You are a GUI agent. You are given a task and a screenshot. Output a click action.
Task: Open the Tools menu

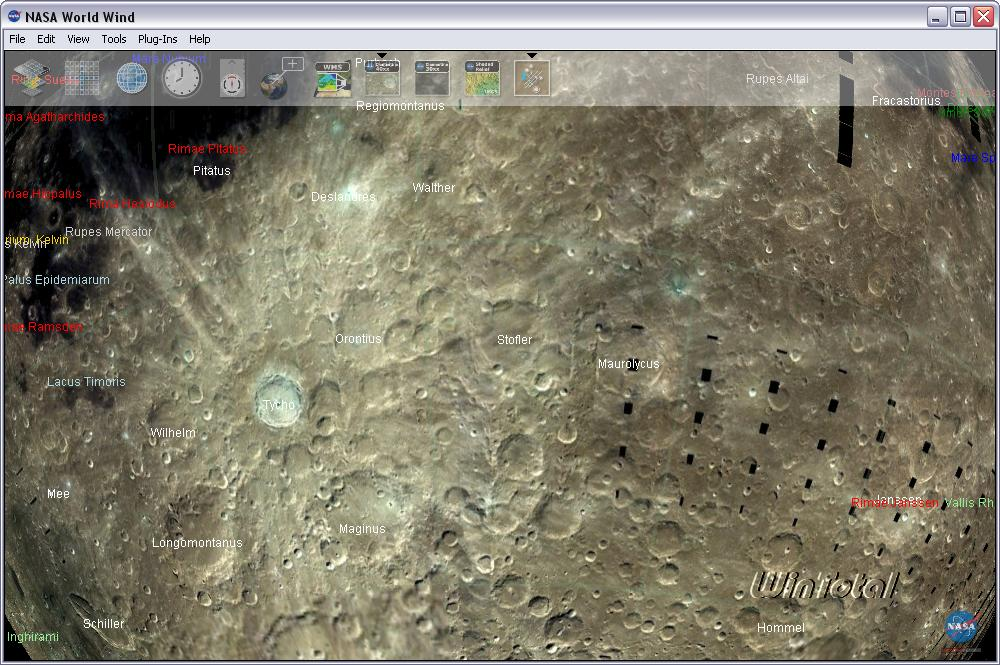click(x=114, y=39)
